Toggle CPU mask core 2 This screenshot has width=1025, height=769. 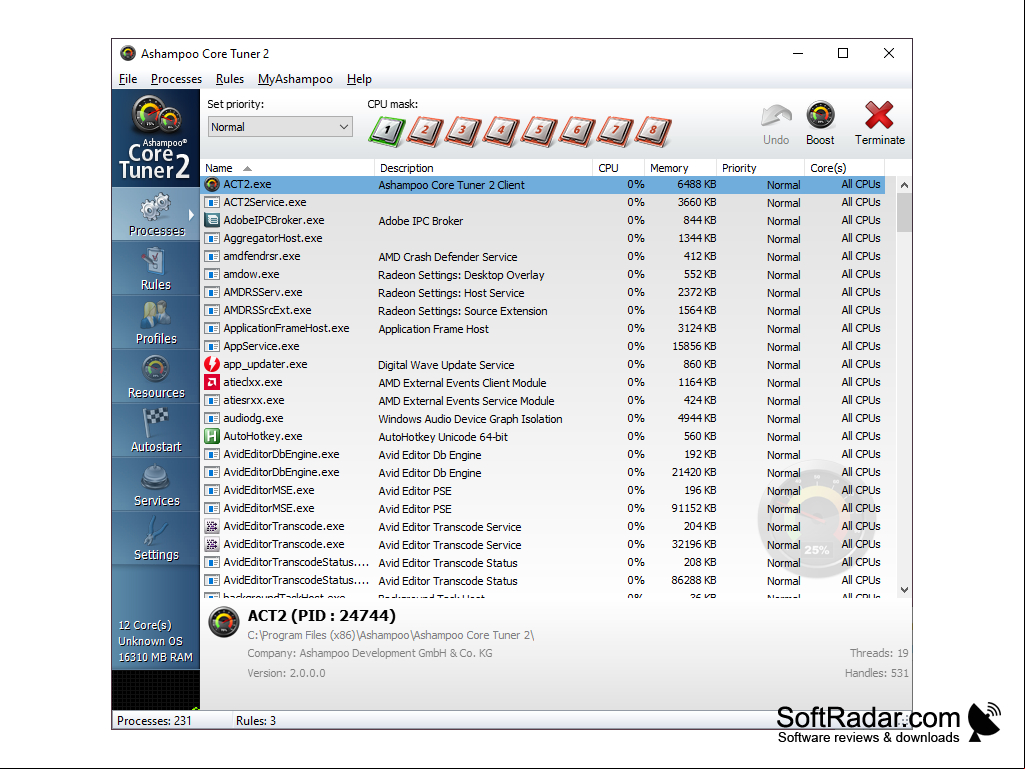click(x=425, y=131)
